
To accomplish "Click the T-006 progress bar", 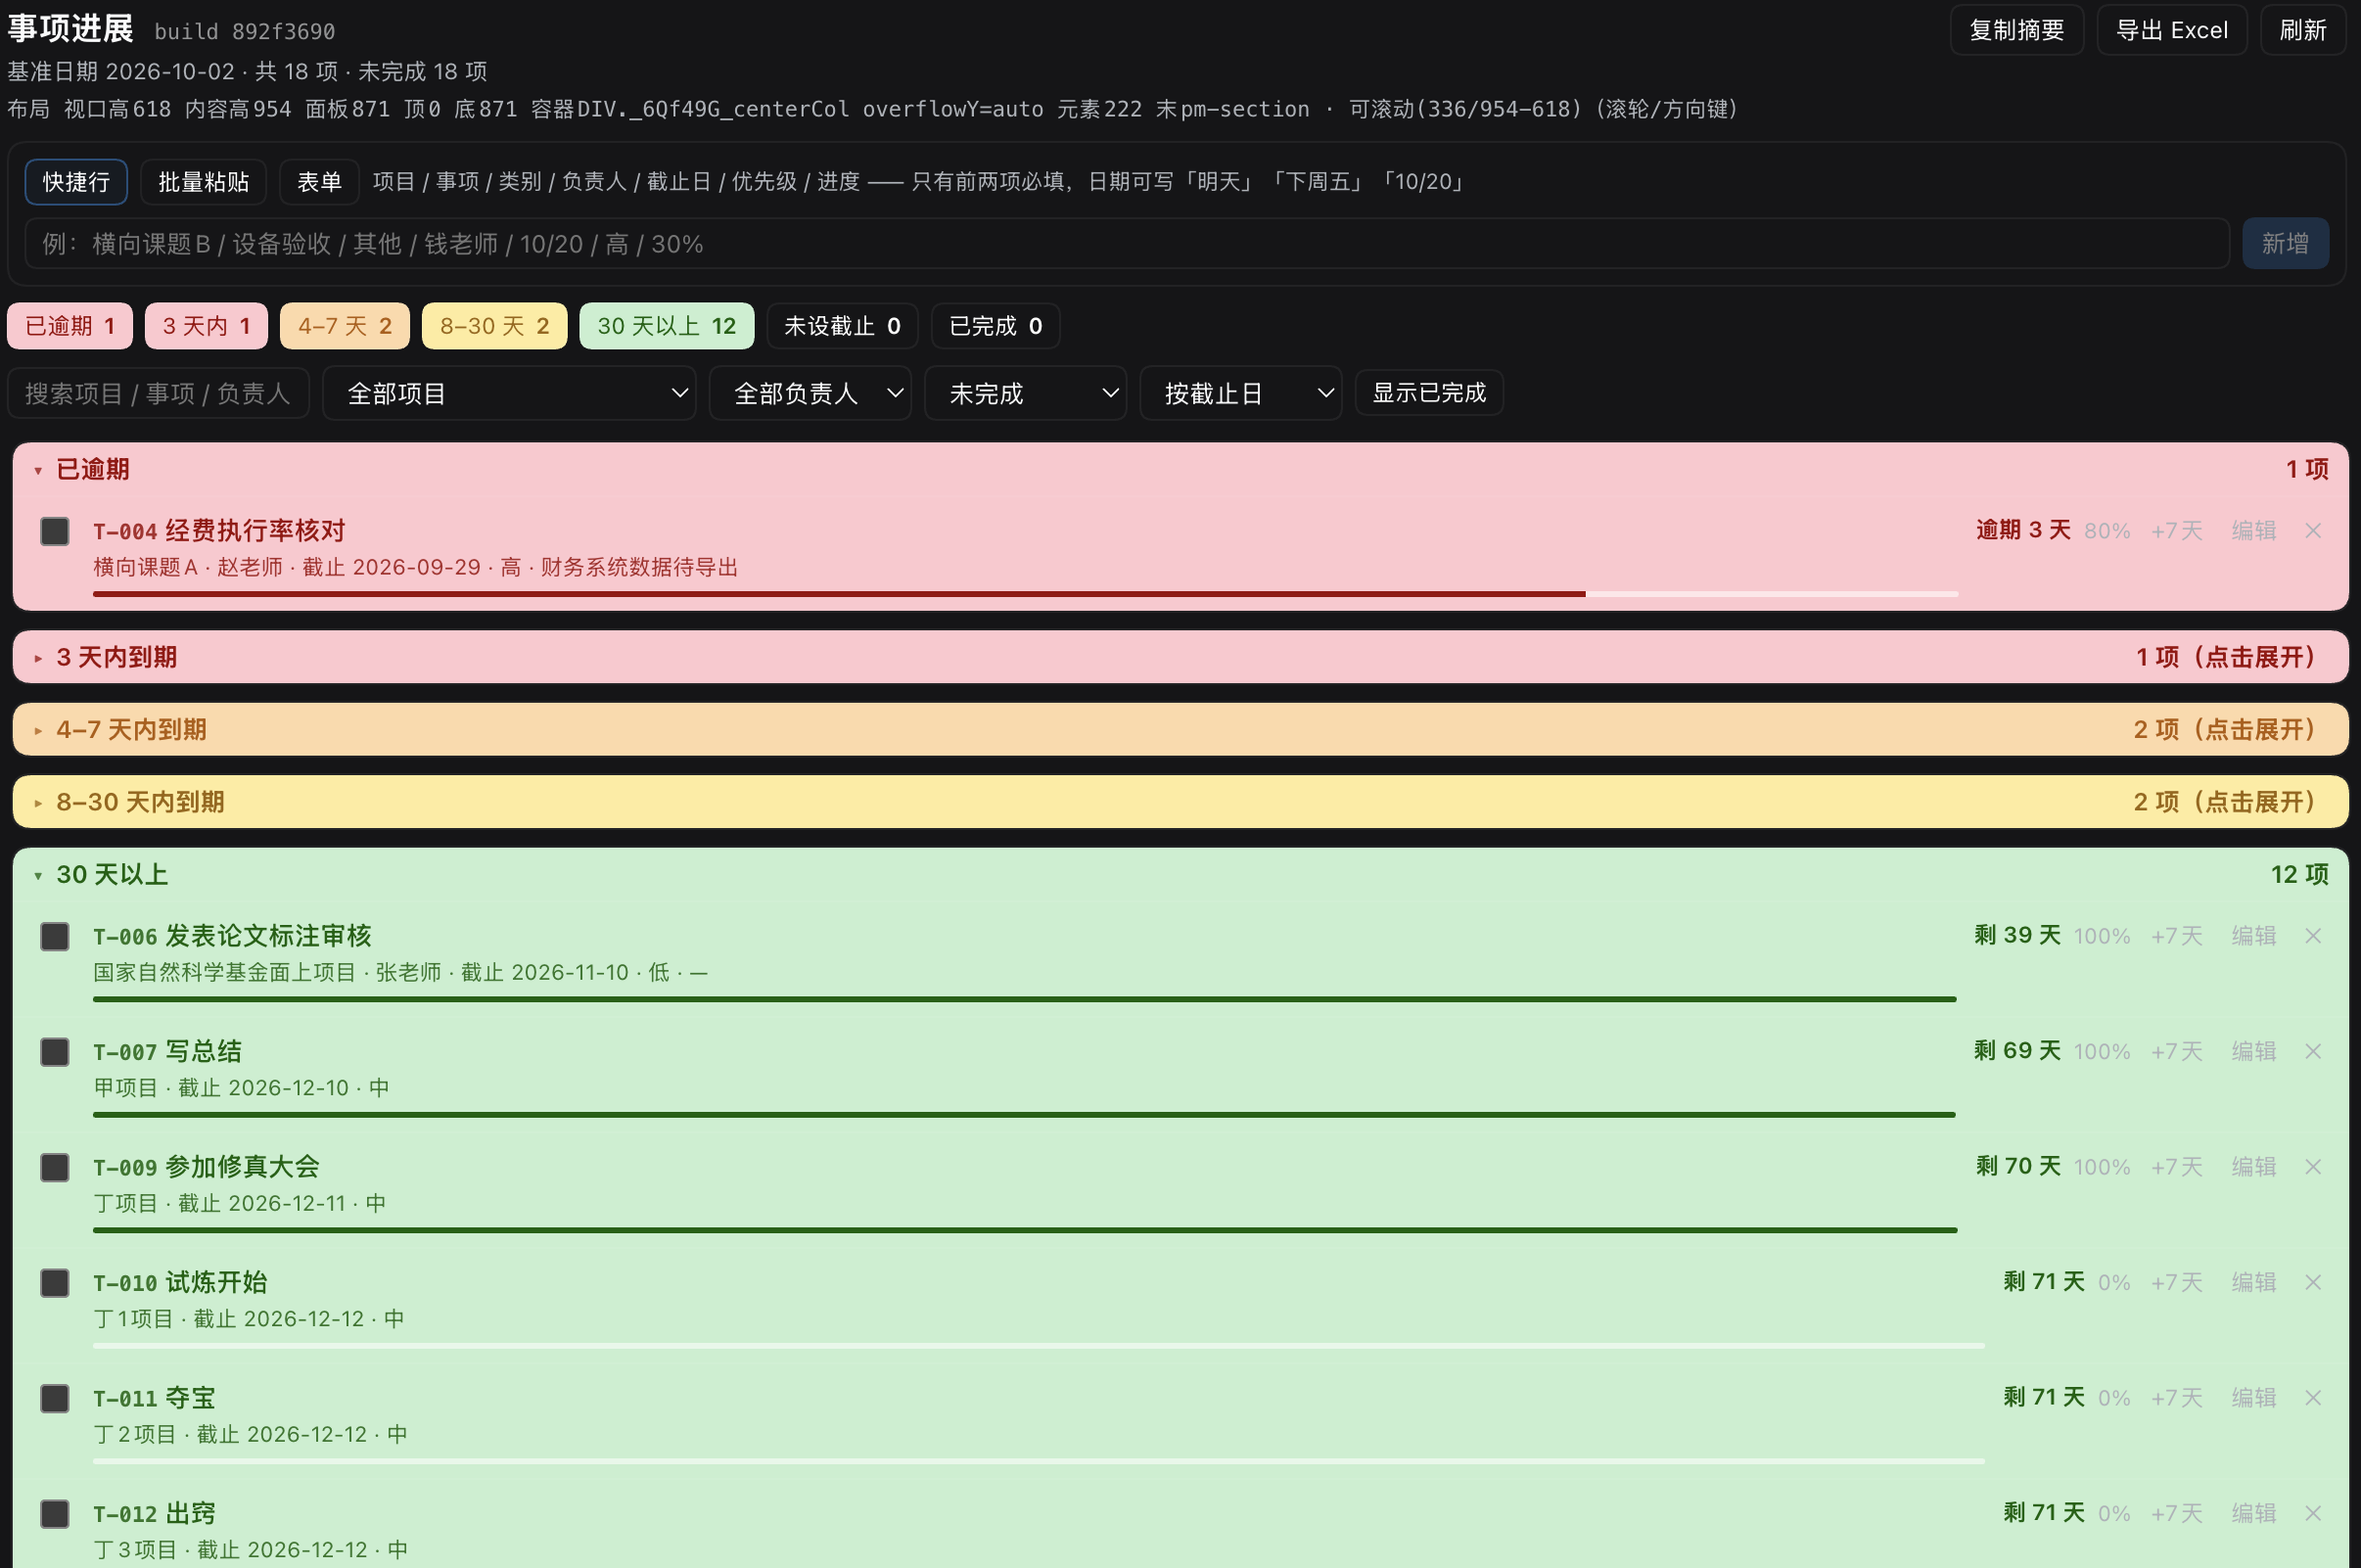I will point(1025,999).
